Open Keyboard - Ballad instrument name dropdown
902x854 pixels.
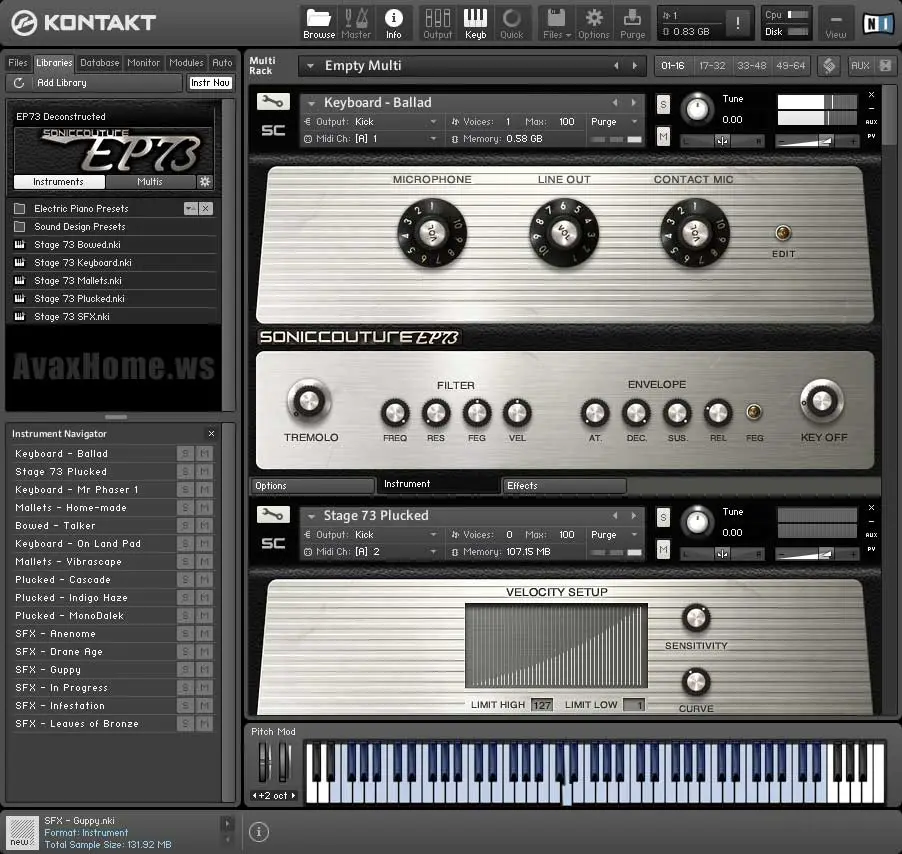pos(311,103)
